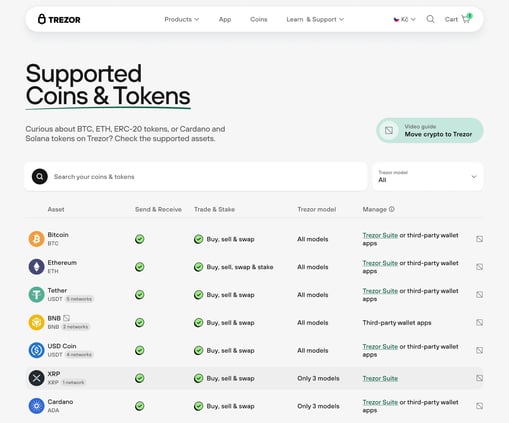Click 'Only 3 models' in XRP row
The height and width of the screenshot is (423, 509).
318,378
